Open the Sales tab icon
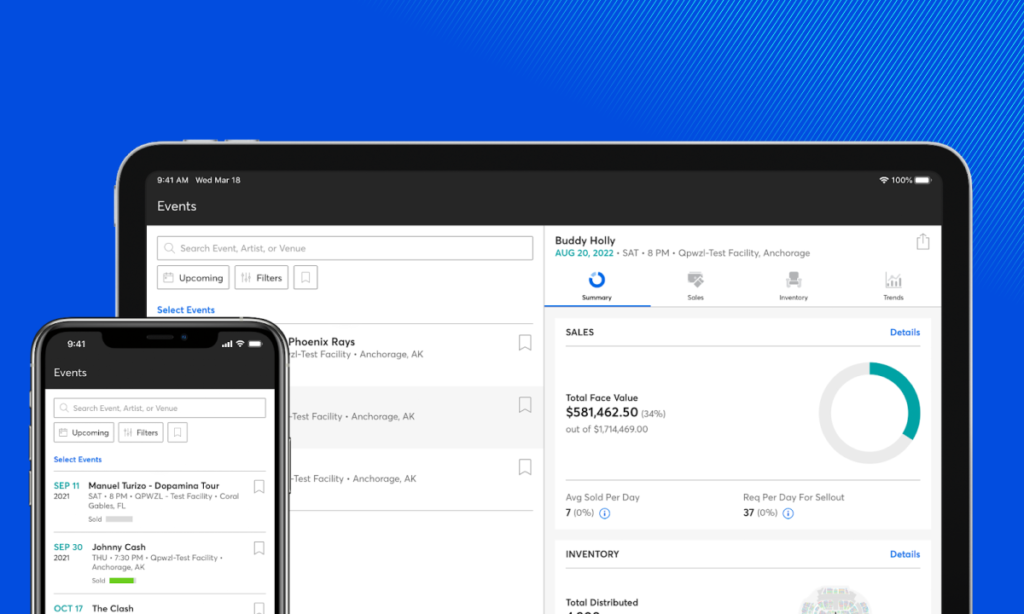1024x614 pixels. 695,282
